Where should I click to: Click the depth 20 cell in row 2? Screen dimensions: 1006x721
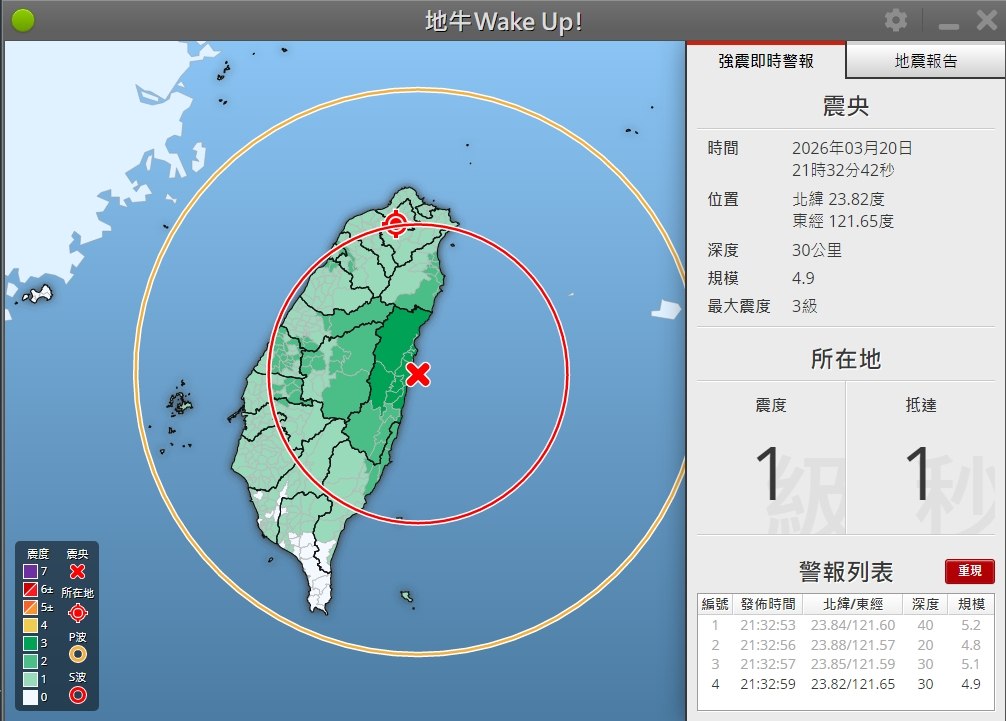coord(925,645)
